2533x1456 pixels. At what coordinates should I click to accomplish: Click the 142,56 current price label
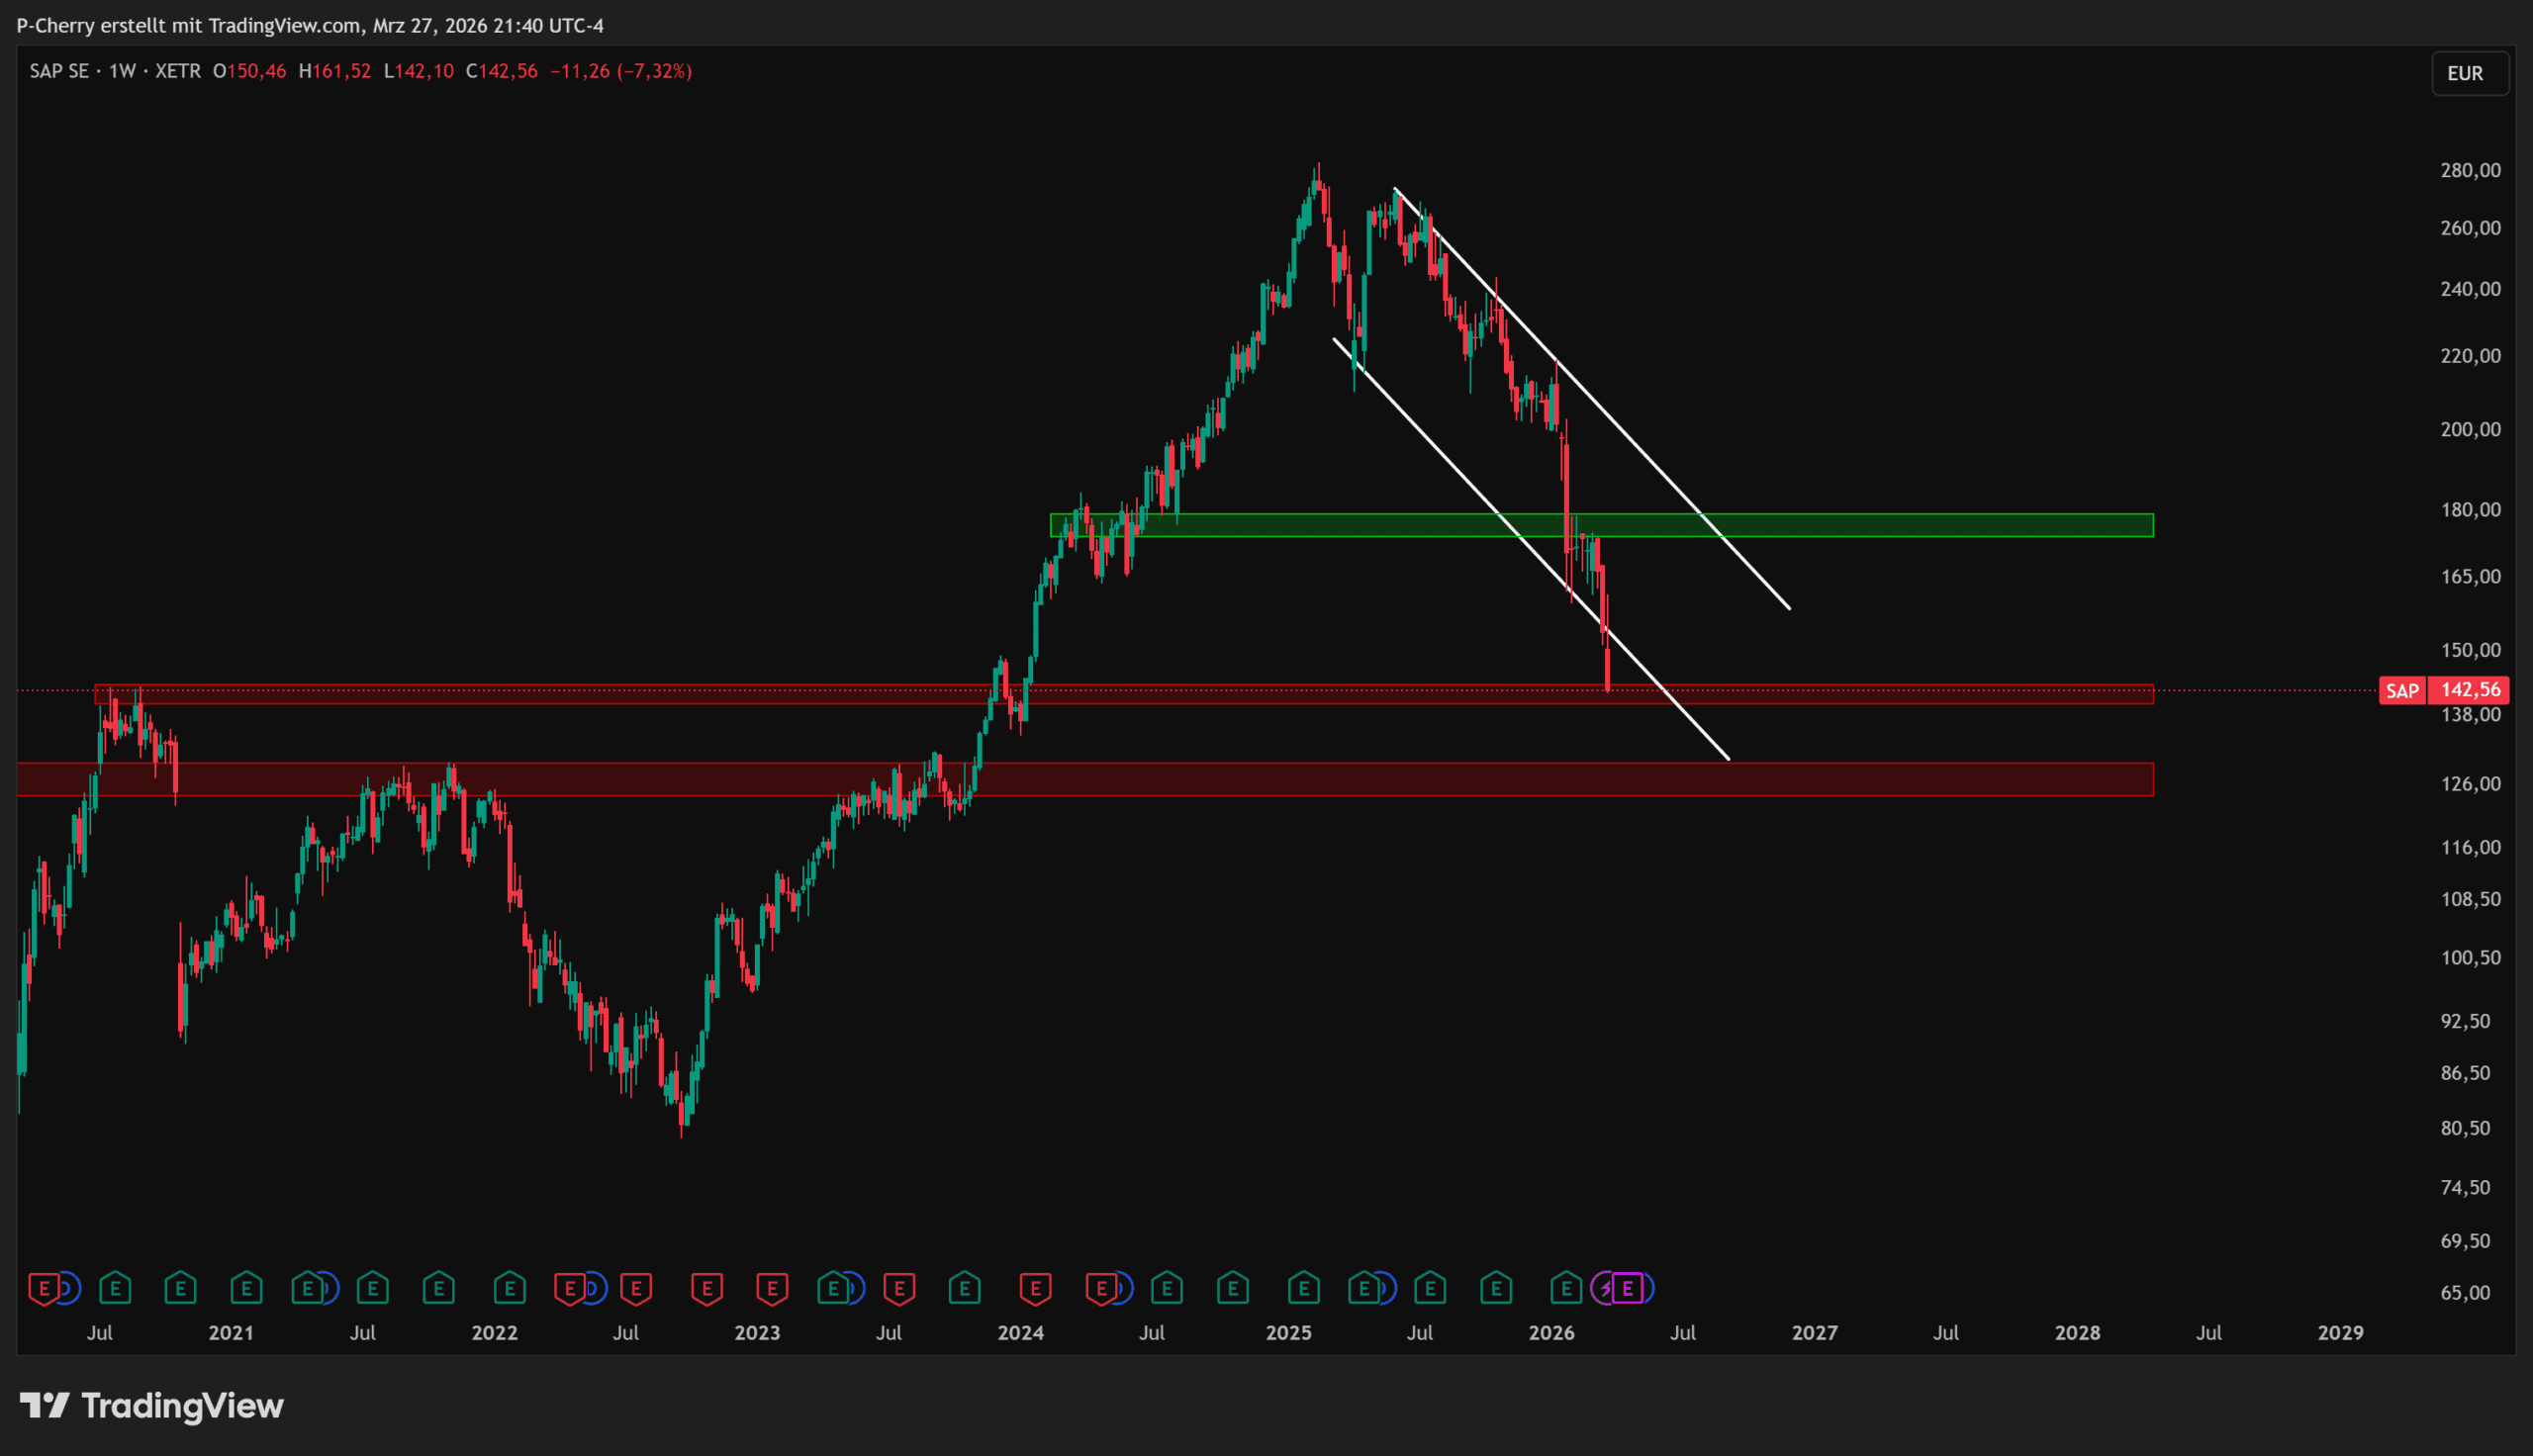2469,690
